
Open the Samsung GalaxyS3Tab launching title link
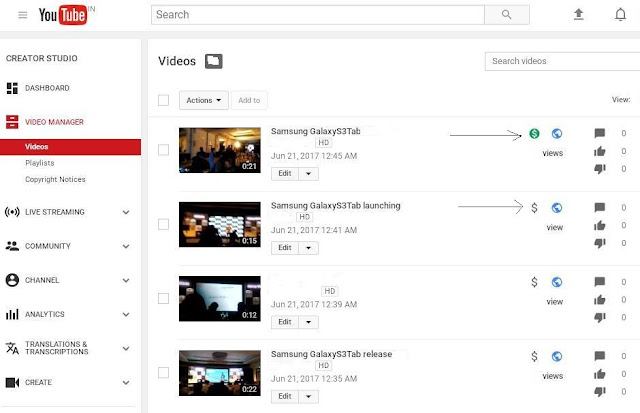pyautogui.click(x=336, y=206)
